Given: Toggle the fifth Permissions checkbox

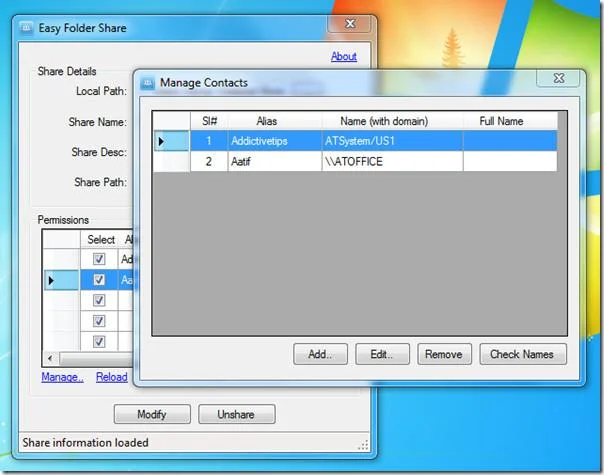Looking at the screenshot, I should [99, 341].
